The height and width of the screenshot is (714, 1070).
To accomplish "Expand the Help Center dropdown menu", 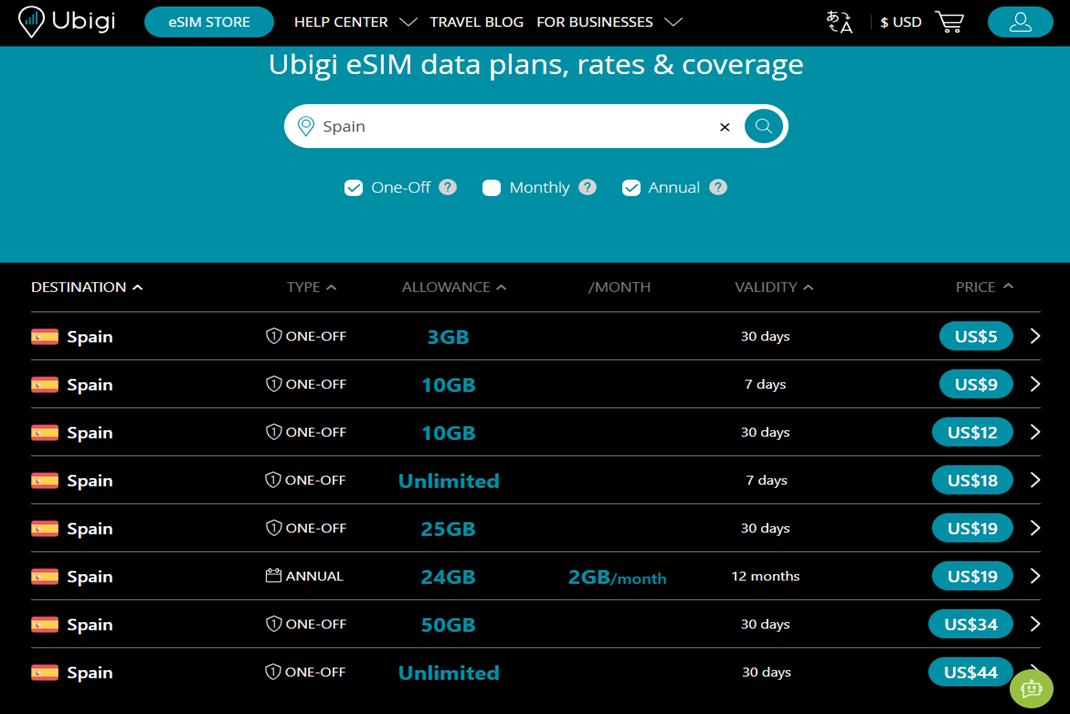I will (x=407, y=22).
